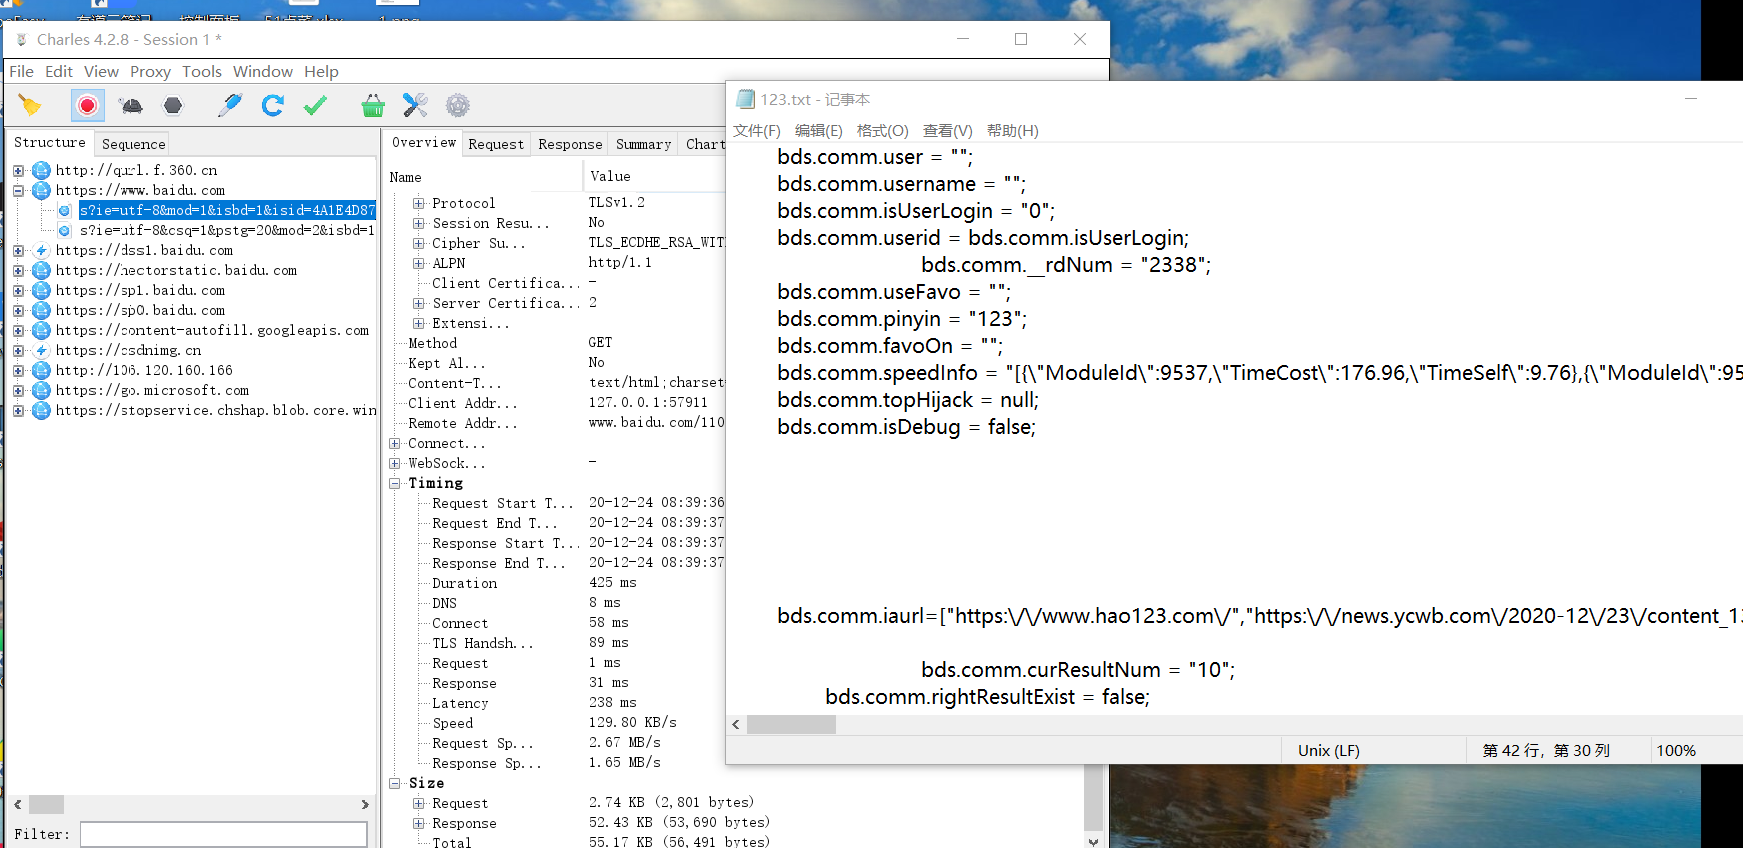Collapse the https://www.baidu.com node
This screenshot has height=848, width=1743.
18,190
